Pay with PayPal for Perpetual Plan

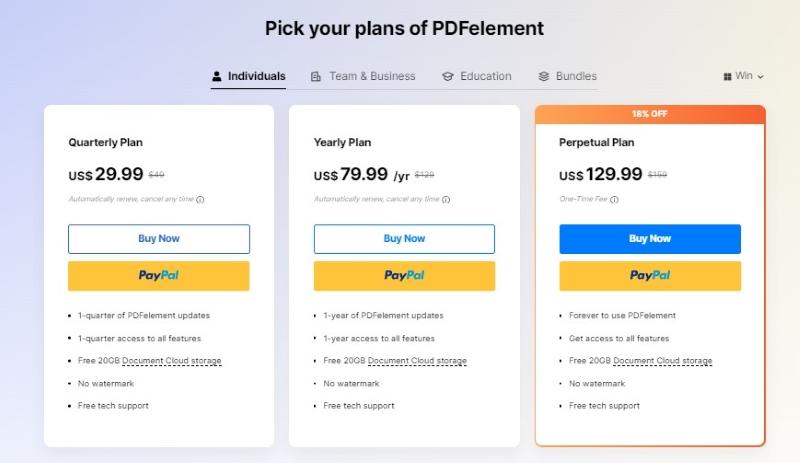point(650,276)
